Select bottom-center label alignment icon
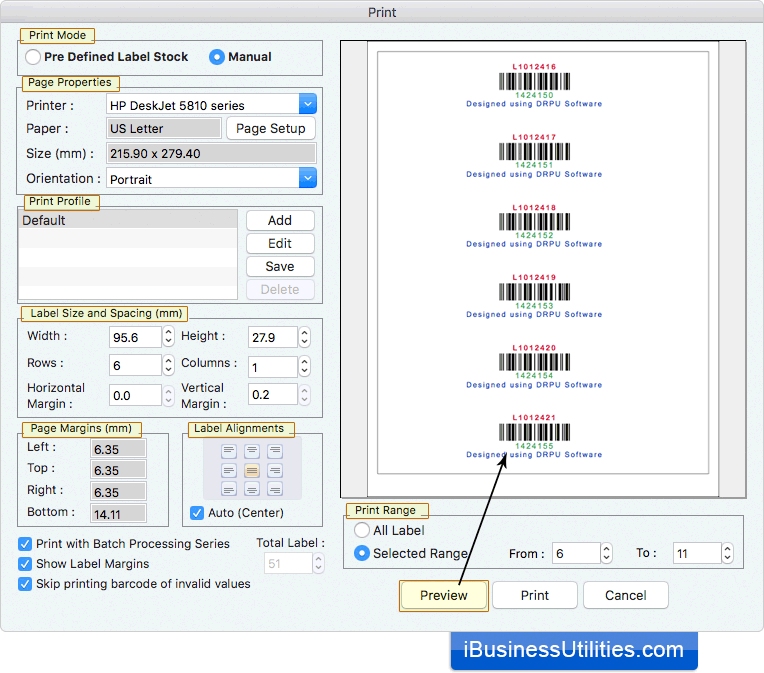 [x=252, y=489]
